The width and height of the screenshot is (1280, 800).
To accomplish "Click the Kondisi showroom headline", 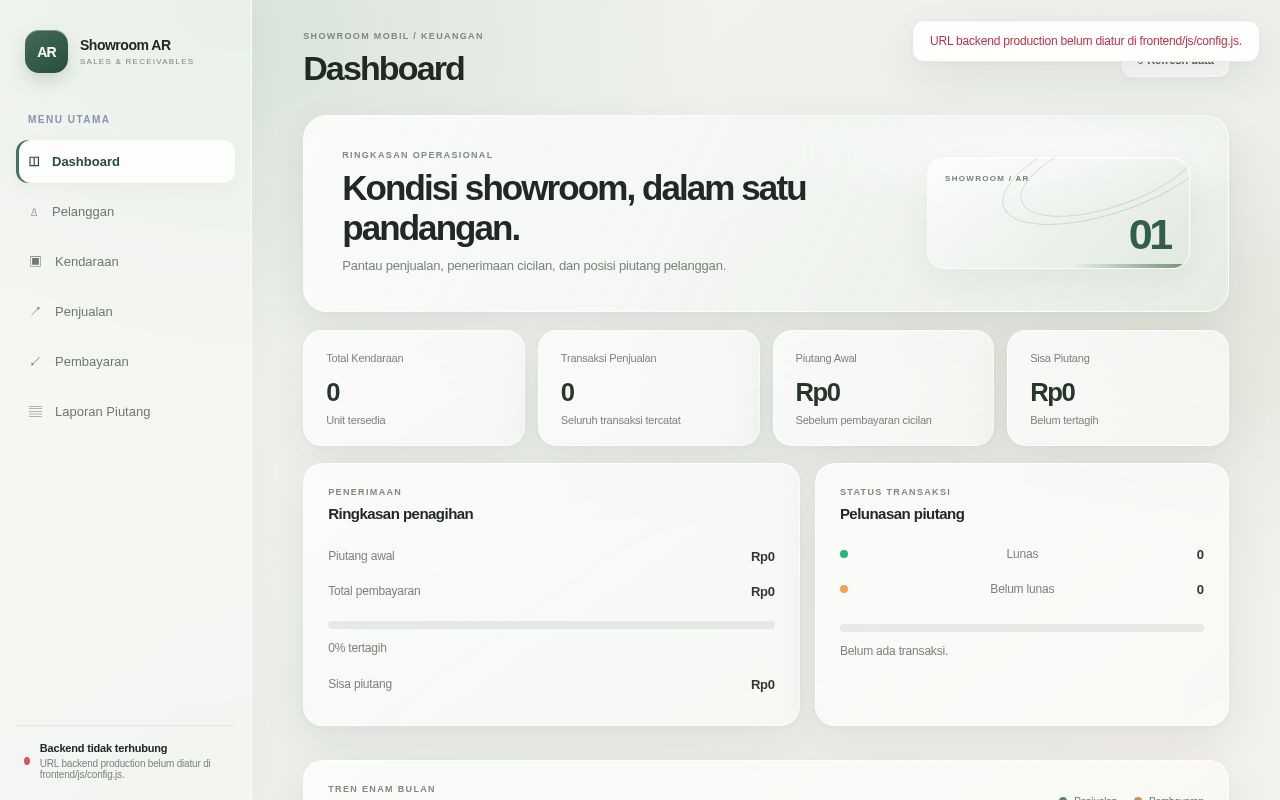I will (x=574, y=208).
